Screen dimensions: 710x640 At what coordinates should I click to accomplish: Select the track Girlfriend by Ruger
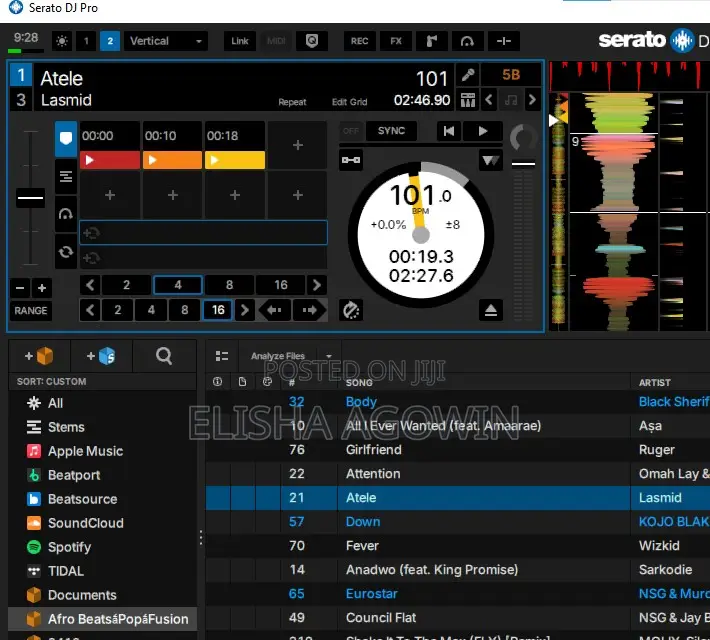point(457,450)
